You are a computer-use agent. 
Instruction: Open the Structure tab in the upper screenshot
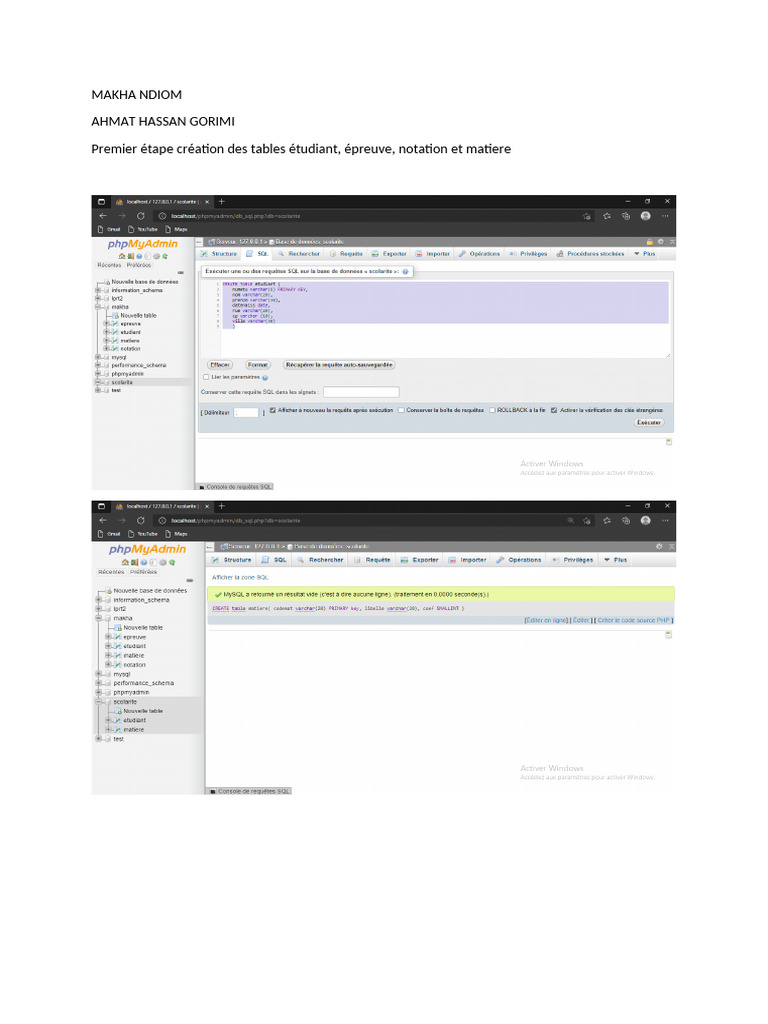[x=219, y=253]
